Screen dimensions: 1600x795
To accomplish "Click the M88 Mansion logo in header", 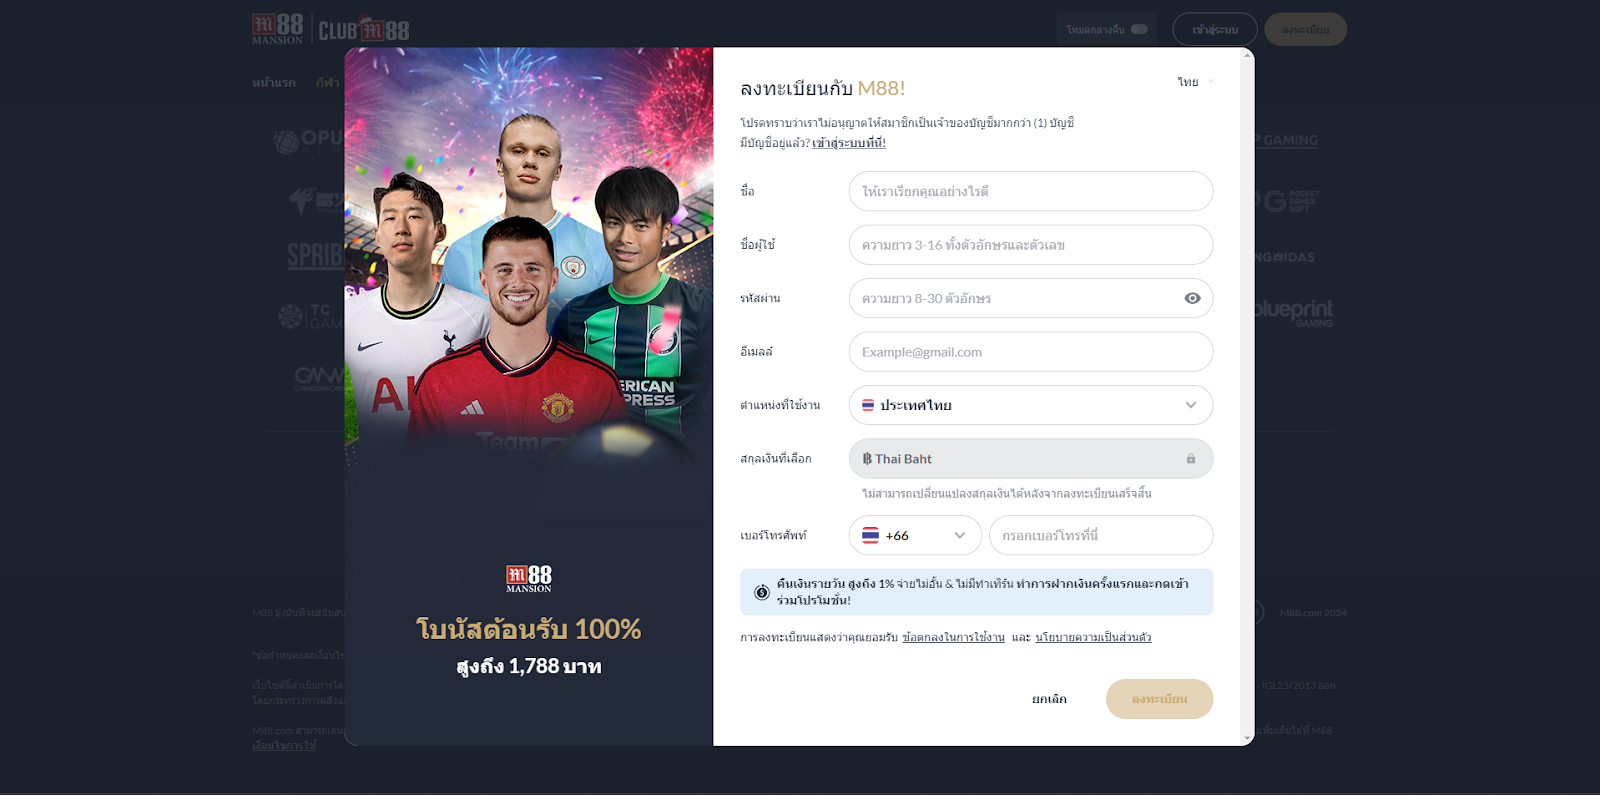I will click(x=278, y=29).
